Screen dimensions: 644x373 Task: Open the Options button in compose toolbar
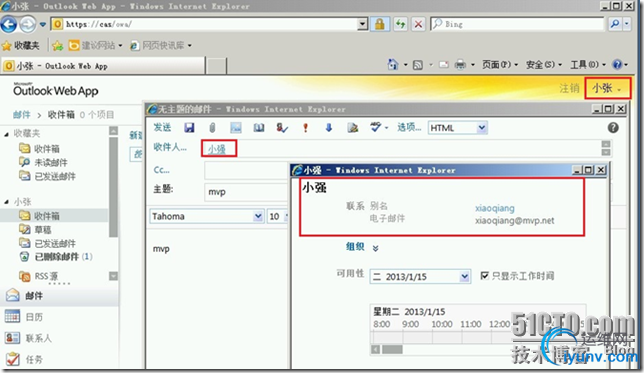409,127
